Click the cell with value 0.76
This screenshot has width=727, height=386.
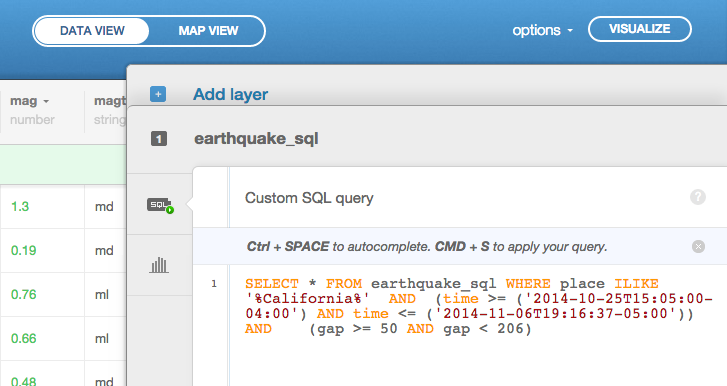[42, 295]
